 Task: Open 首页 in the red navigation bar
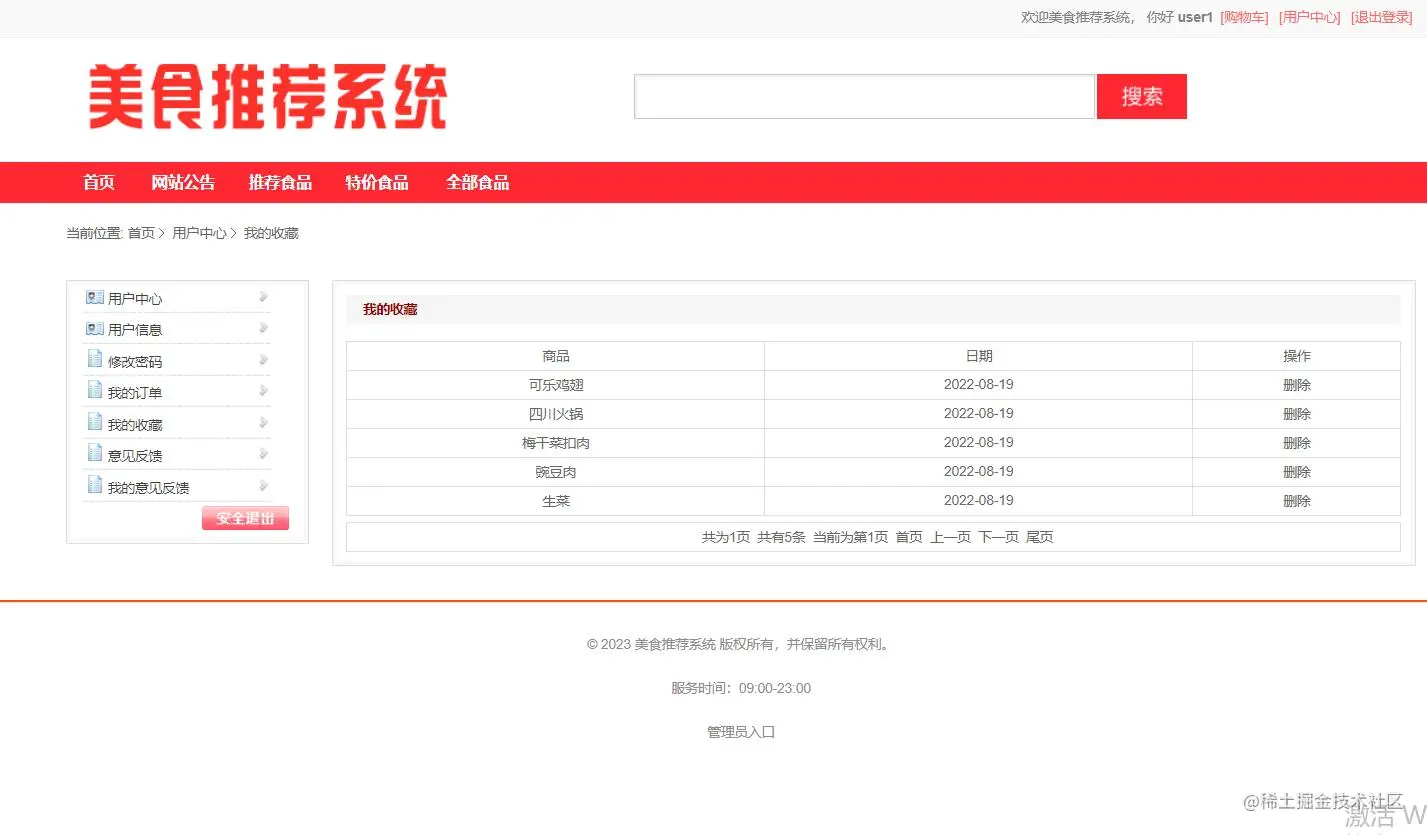pos(99,182)
